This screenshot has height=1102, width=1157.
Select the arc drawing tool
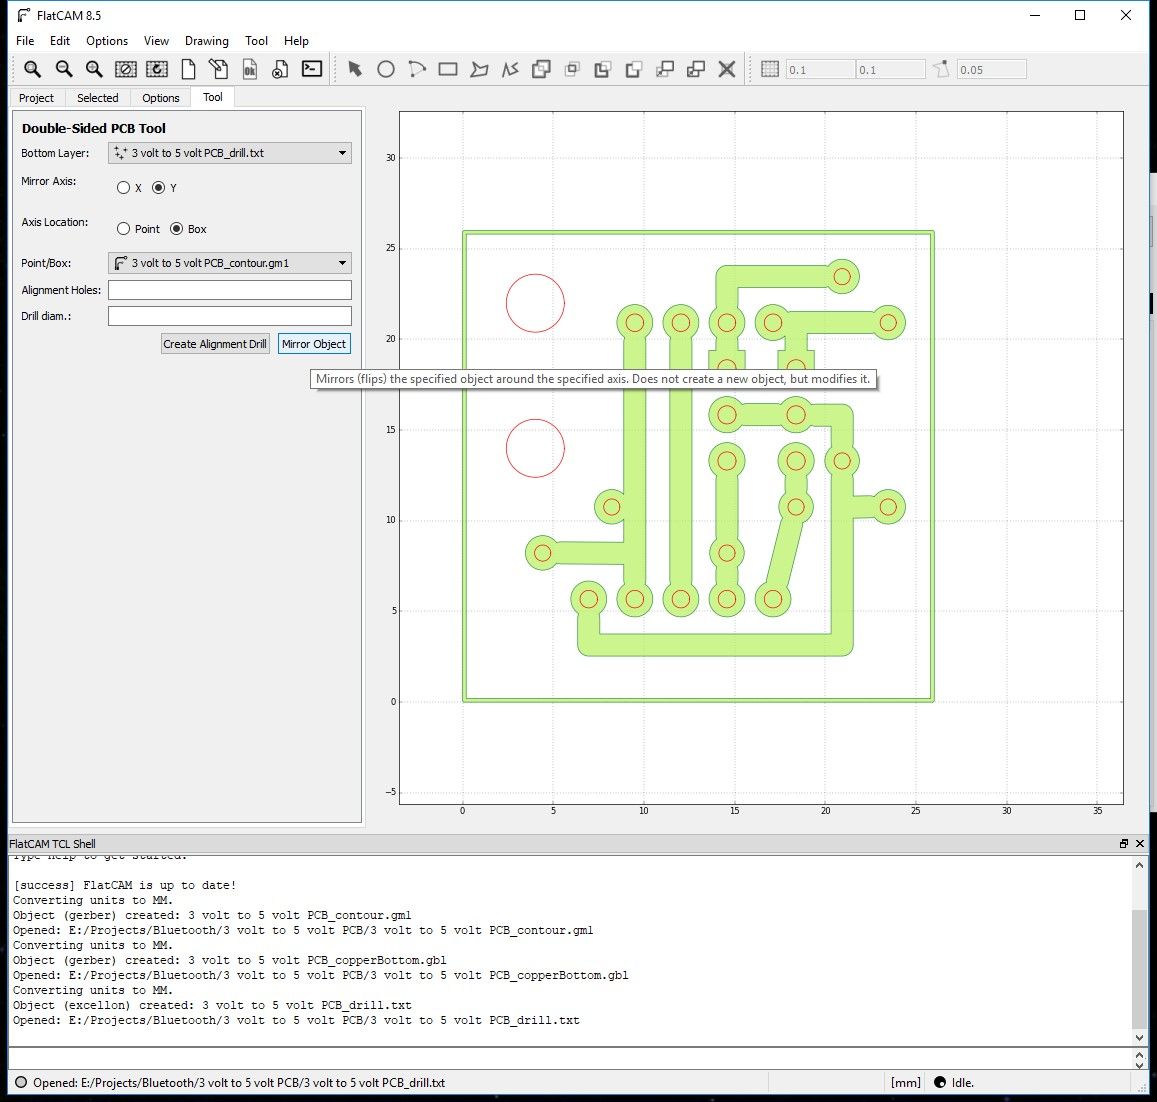(x=417, y=69)
